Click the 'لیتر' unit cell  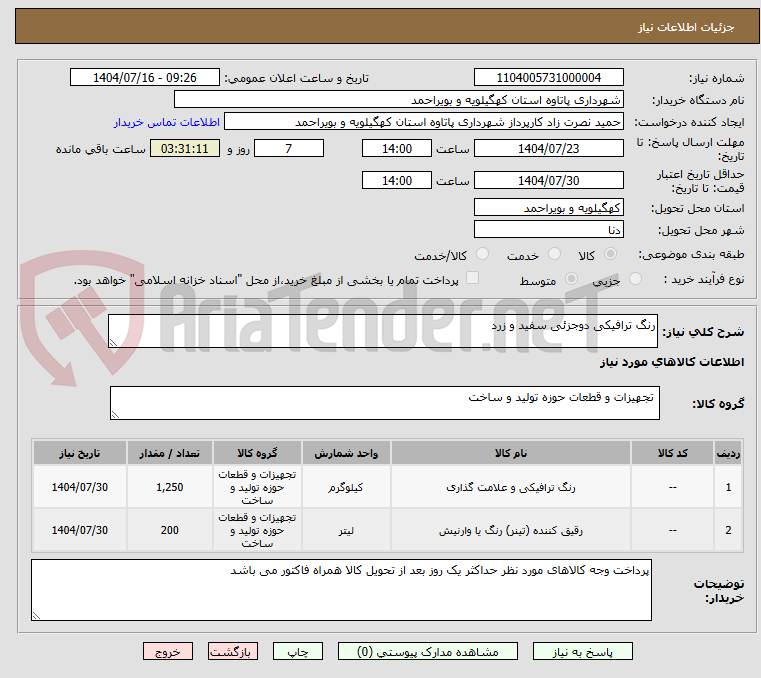coord(346,530)
